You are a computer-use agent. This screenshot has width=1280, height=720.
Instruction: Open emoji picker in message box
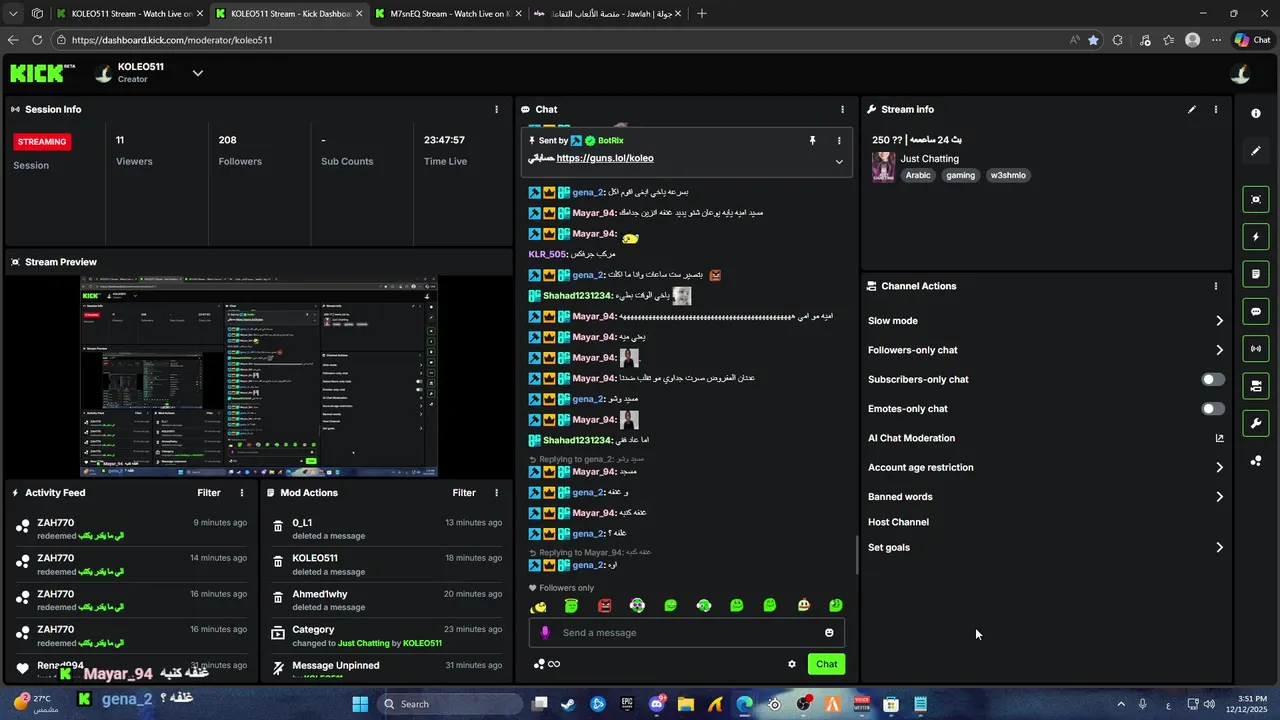pyautogui.click(x=829, y=632)
